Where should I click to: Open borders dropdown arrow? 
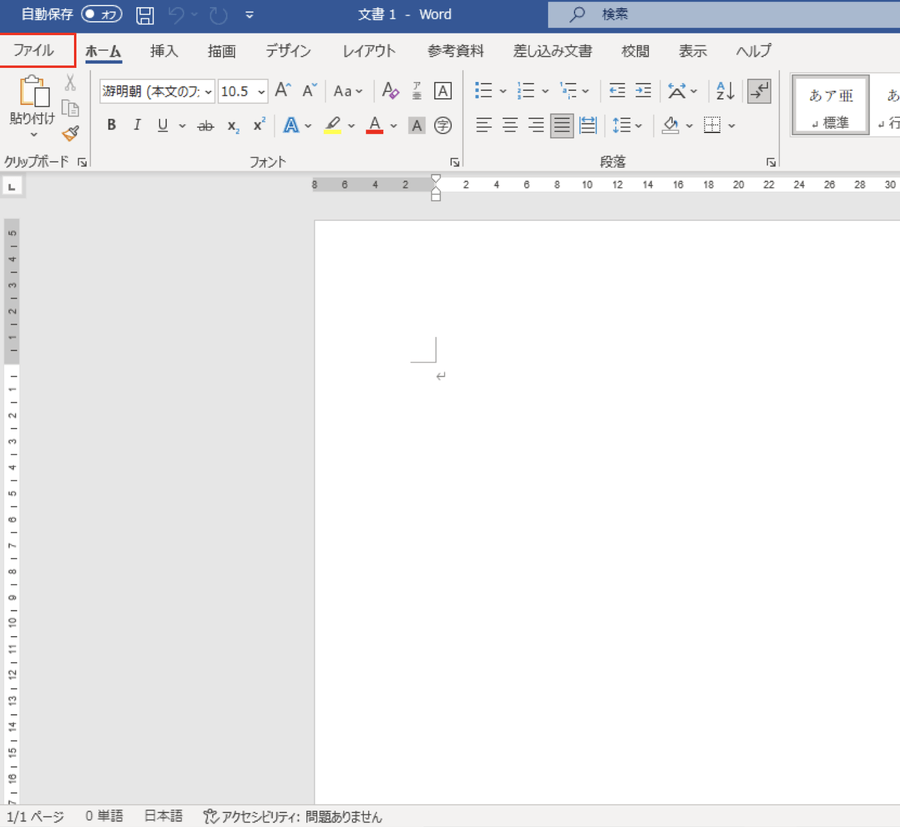coord(732,126)
